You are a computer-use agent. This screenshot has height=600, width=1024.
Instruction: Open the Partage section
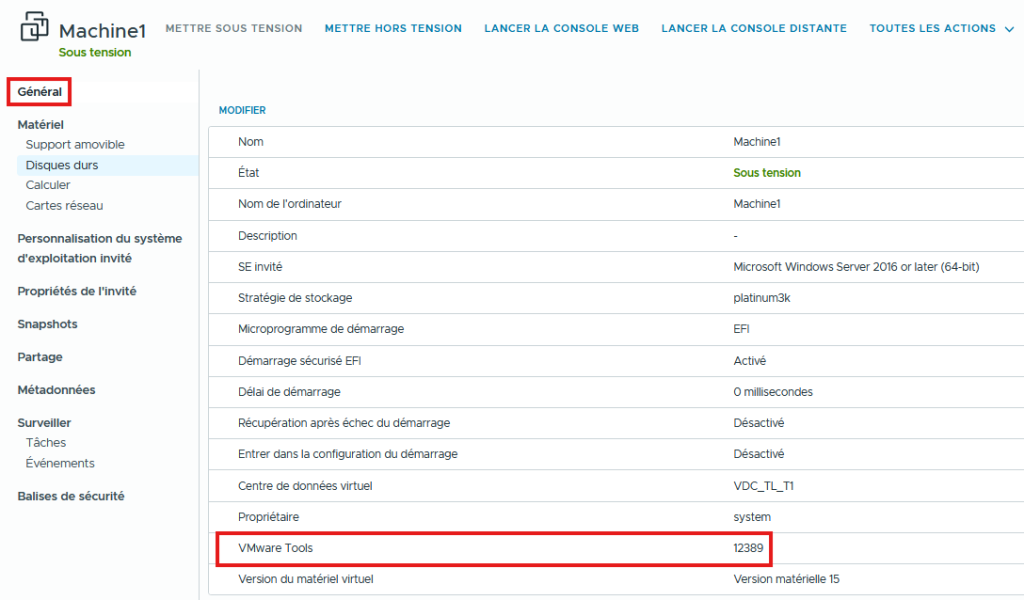40,357
